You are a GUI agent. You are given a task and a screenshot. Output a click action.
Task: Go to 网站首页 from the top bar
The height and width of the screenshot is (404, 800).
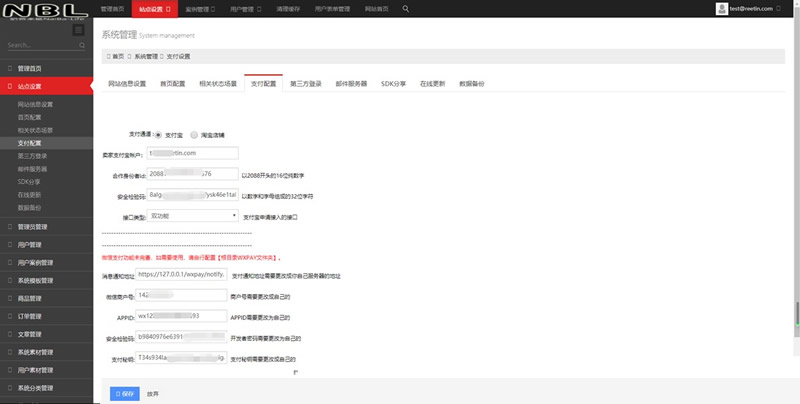377,9
